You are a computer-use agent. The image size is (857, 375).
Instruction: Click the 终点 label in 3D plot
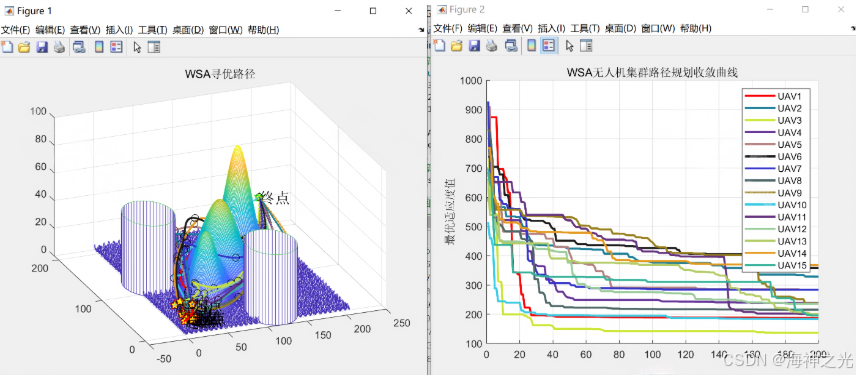[x=275, y=198]
